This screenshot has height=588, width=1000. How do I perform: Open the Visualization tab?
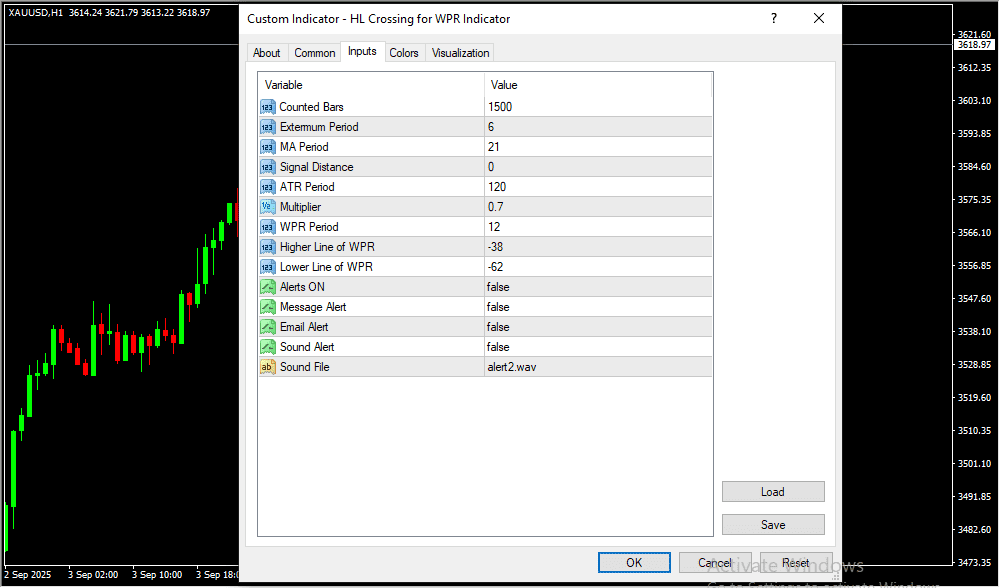[460, 53]
